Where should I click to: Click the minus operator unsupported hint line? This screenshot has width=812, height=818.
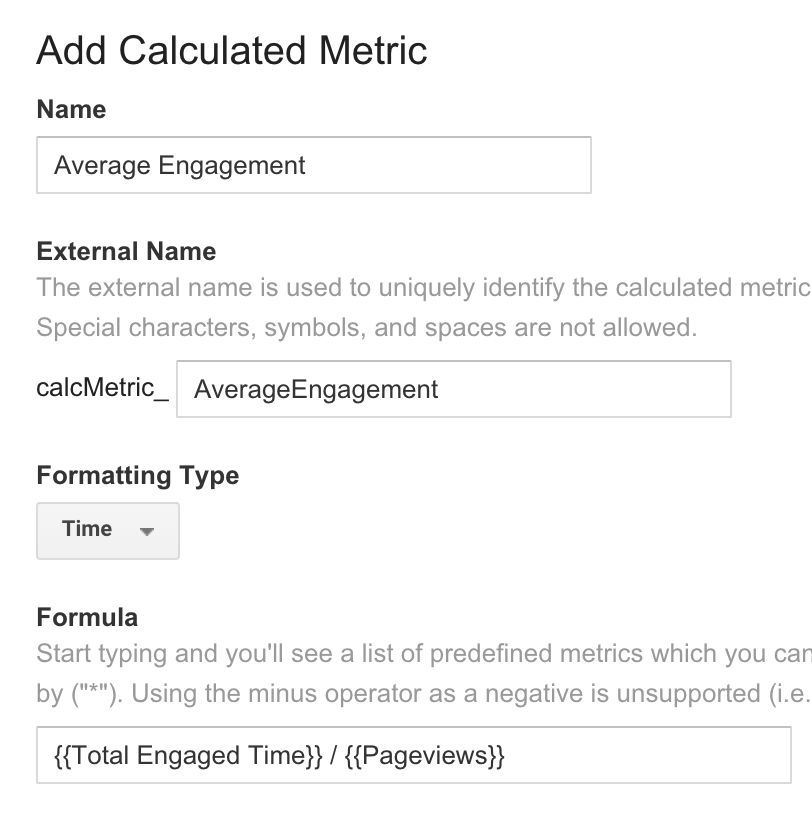click(x=424, y=694)
